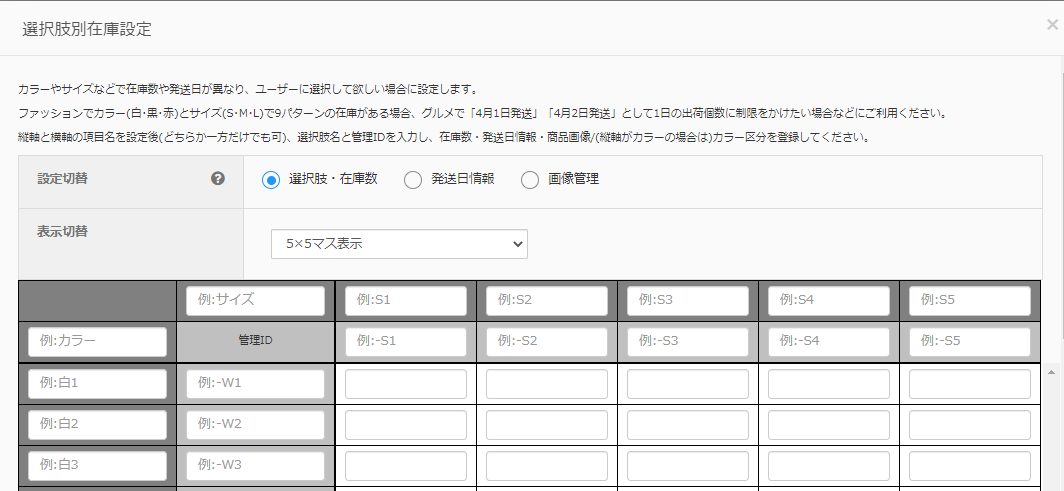The image size is (1064, 491).
Task: Click the 例:サイズ axis name field
Action: [x=255, y=301]
